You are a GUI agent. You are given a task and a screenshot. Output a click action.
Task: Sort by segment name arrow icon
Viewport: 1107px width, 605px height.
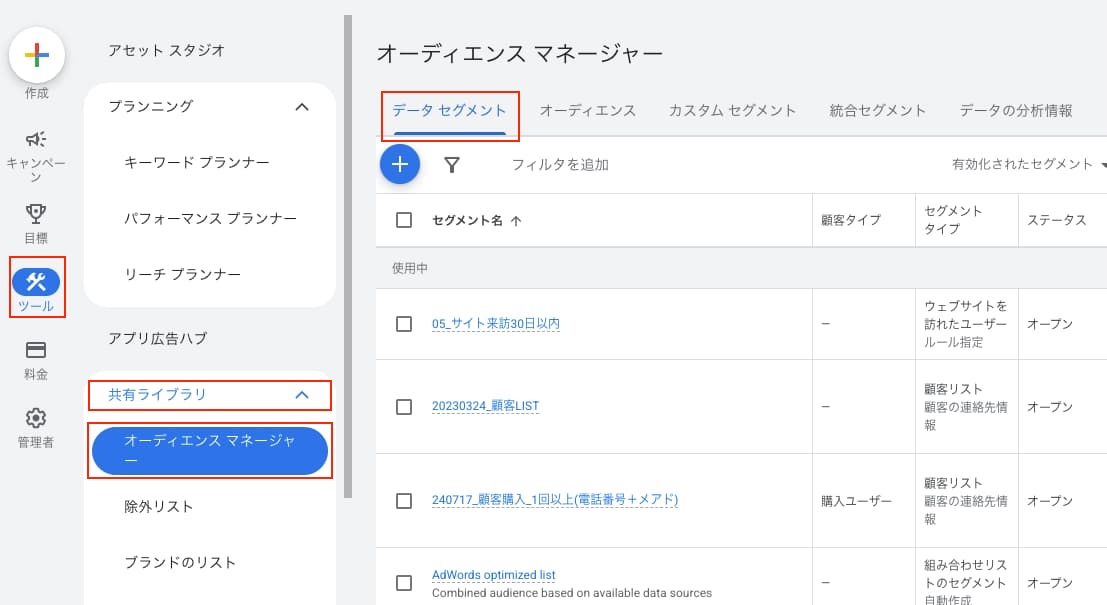(x=516, y=221)
